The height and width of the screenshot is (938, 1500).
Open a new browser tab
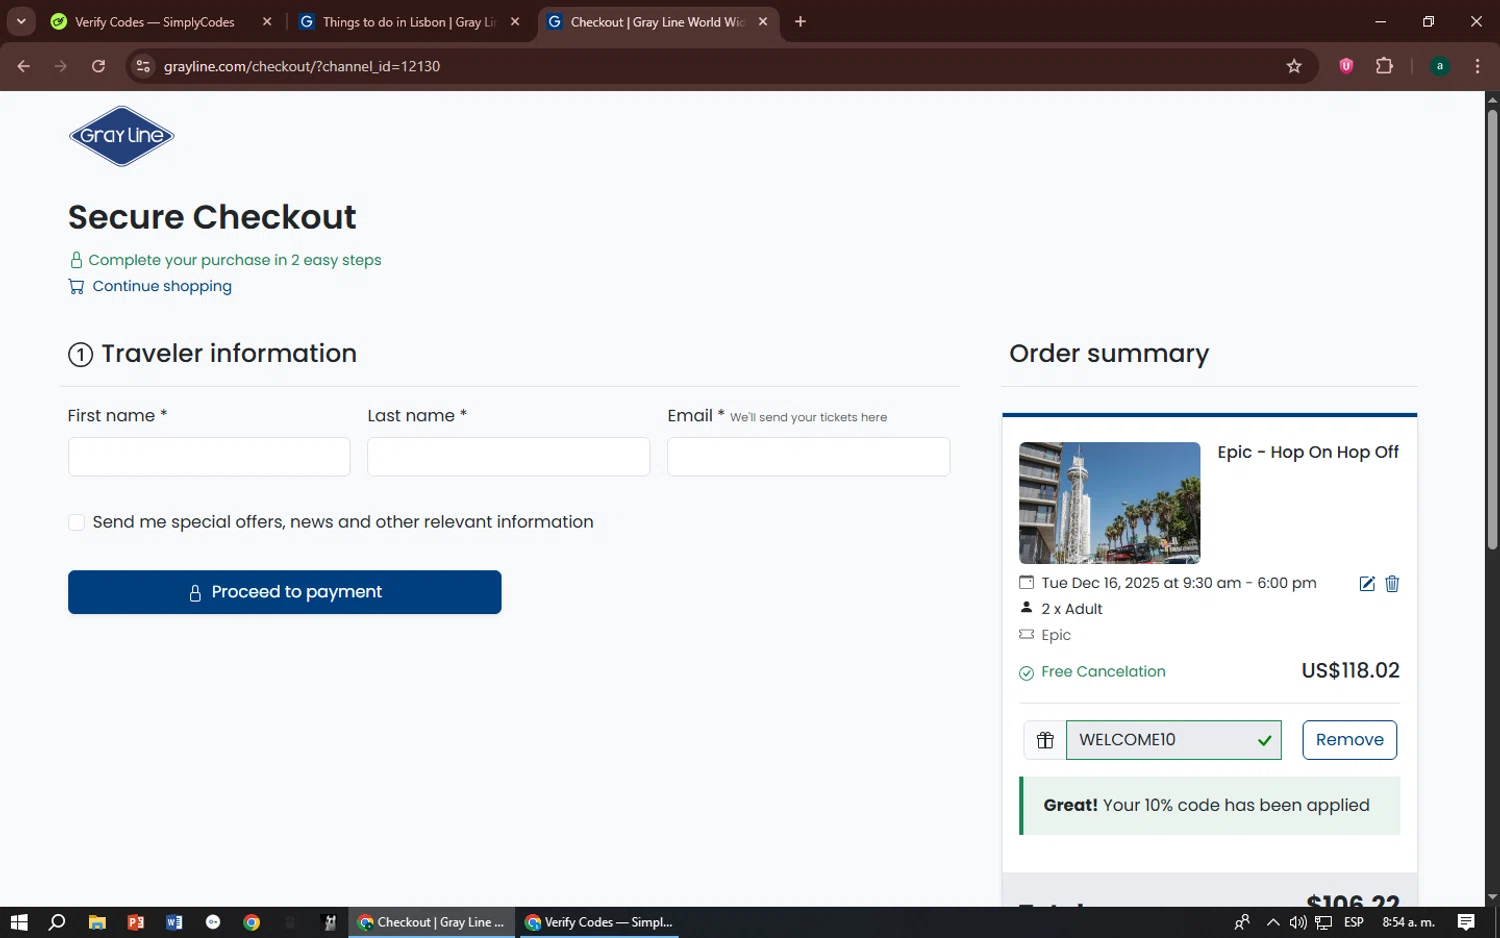(800, 22)
